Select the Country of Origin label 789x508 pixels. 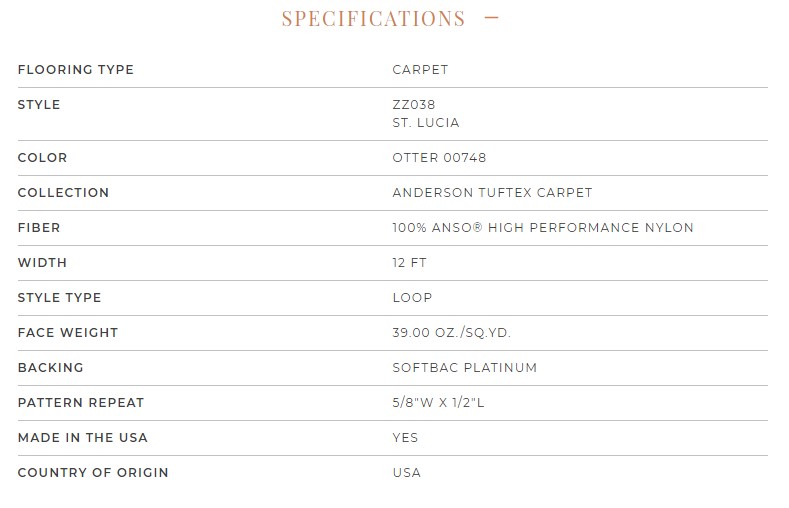point(93,473)
